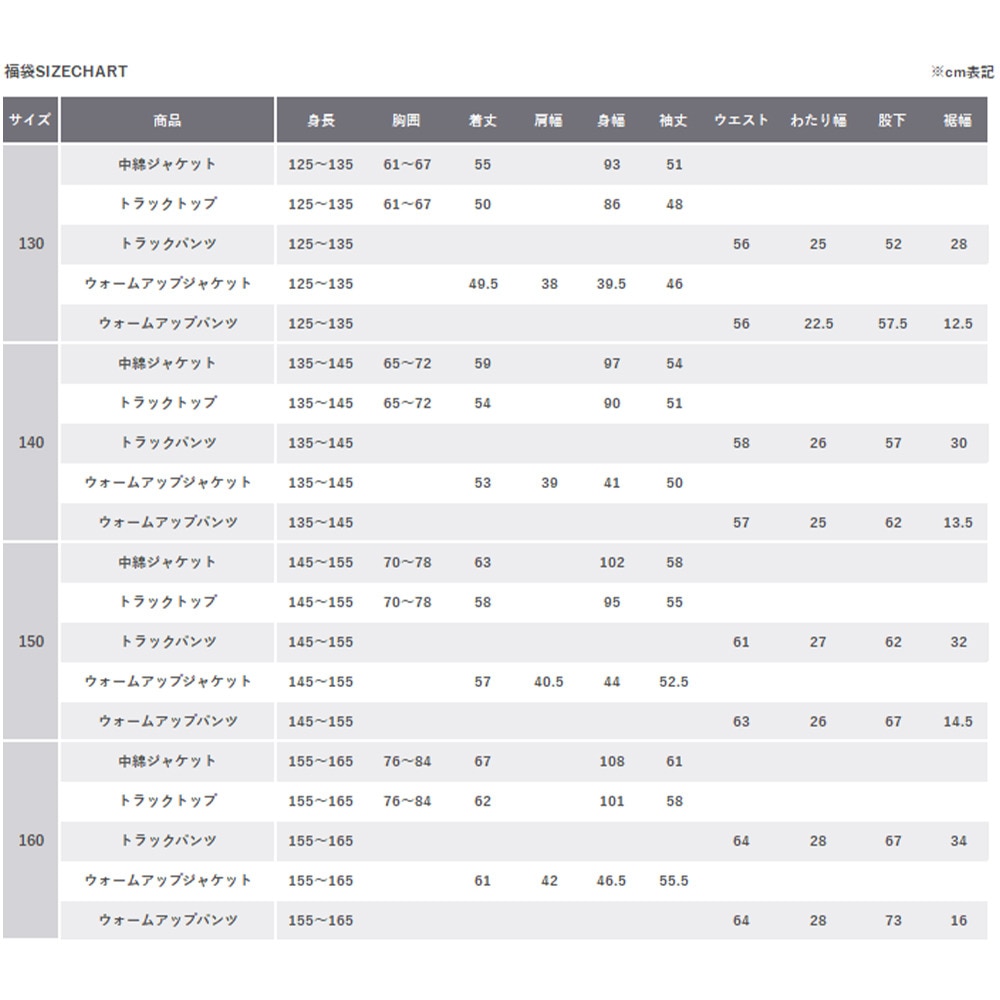Click the 108 身幅 value cell
The width and height of the screenshot is (1000, 1000).
click(x=612, y=762)
